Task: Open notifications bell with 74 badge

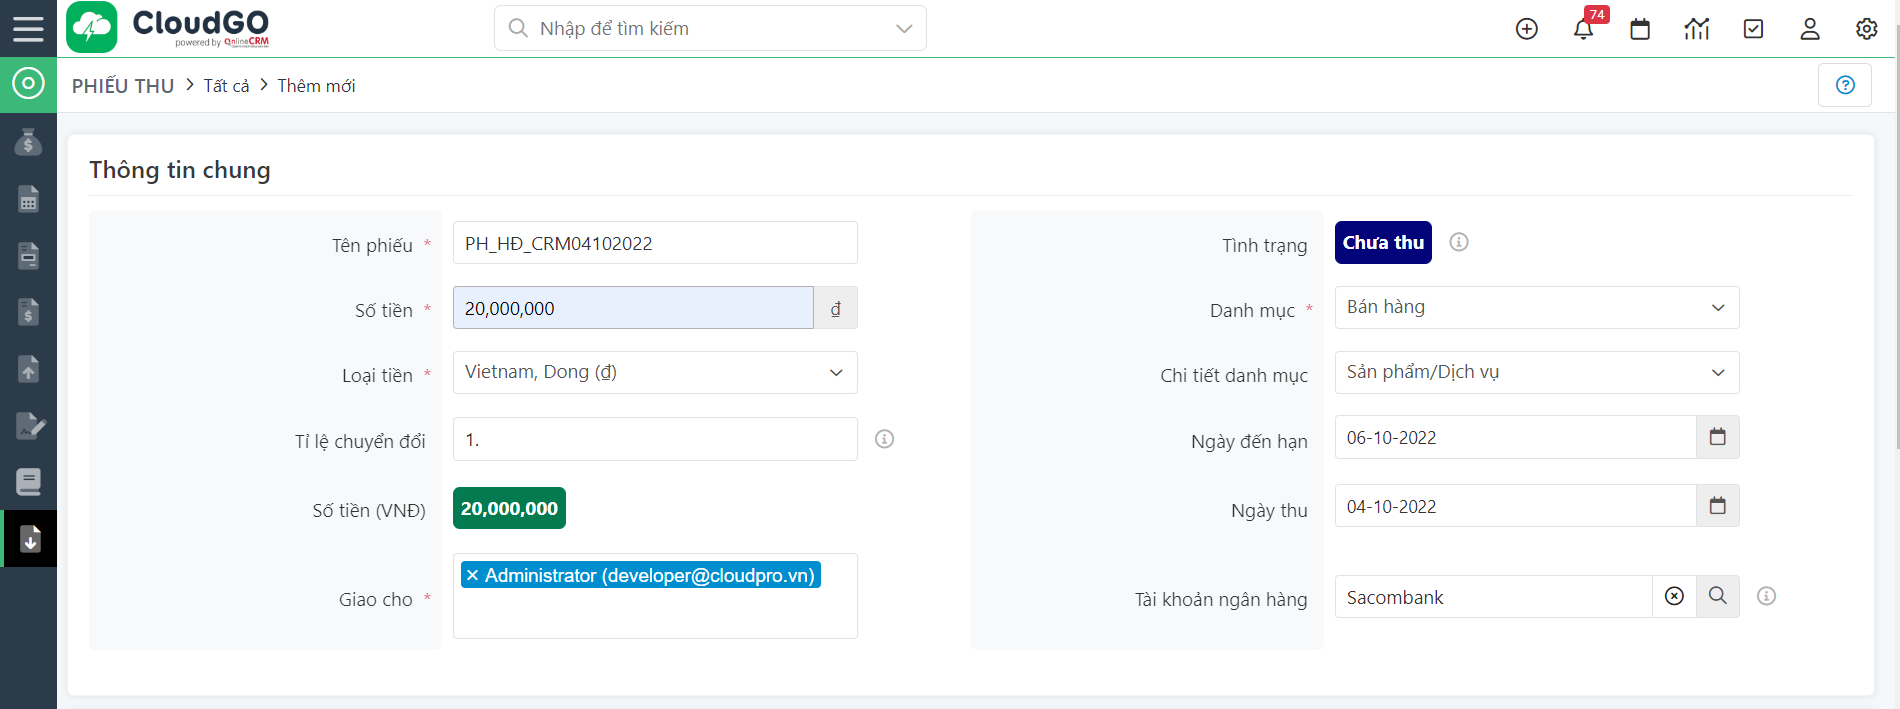Action: [x=1583, y=29]
